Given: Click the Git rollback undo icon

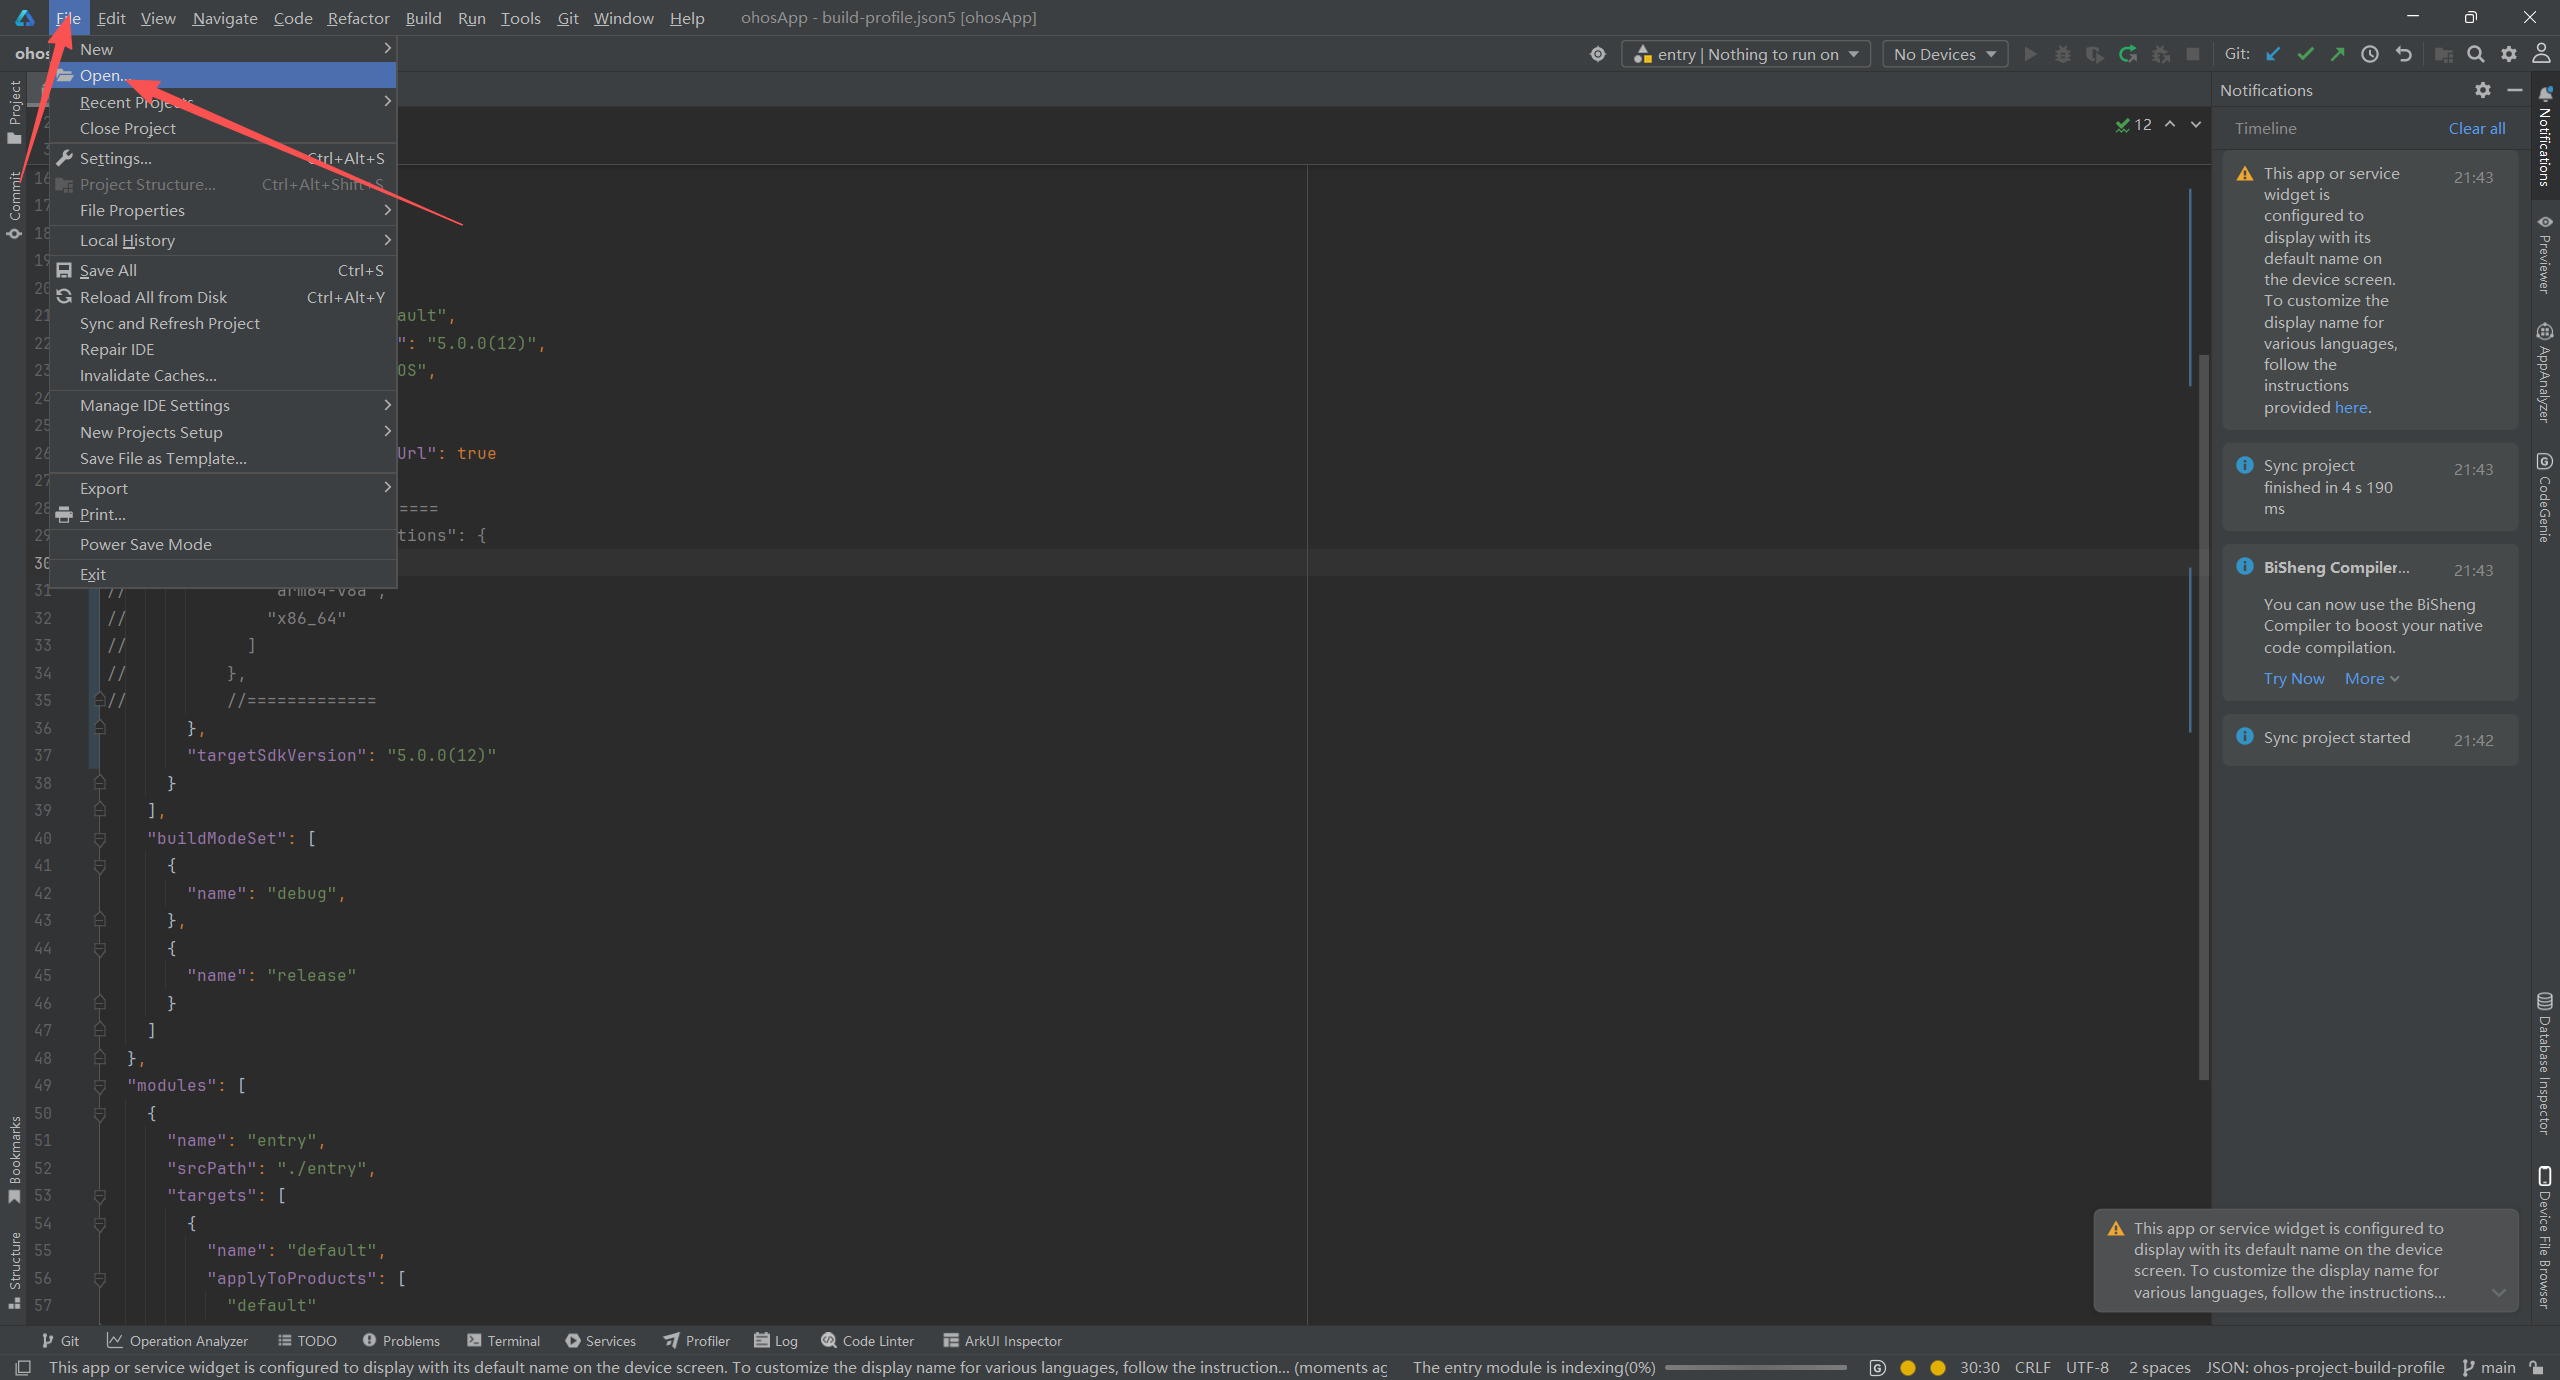Looking at the screenshot, I should point(2404,54).
